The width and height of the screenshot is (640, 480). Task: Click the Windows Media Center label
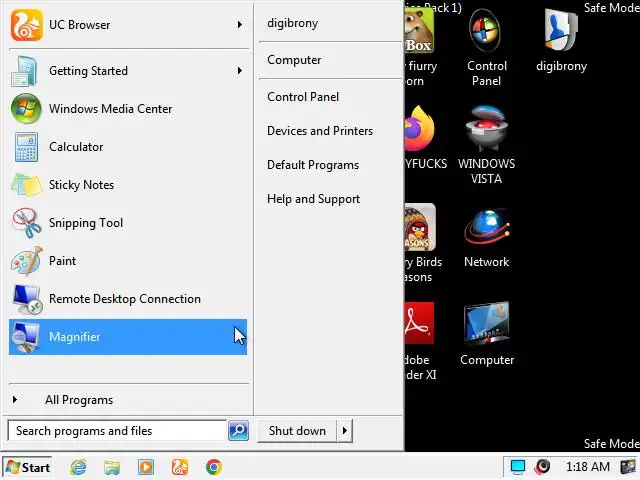tap(111, 109)
